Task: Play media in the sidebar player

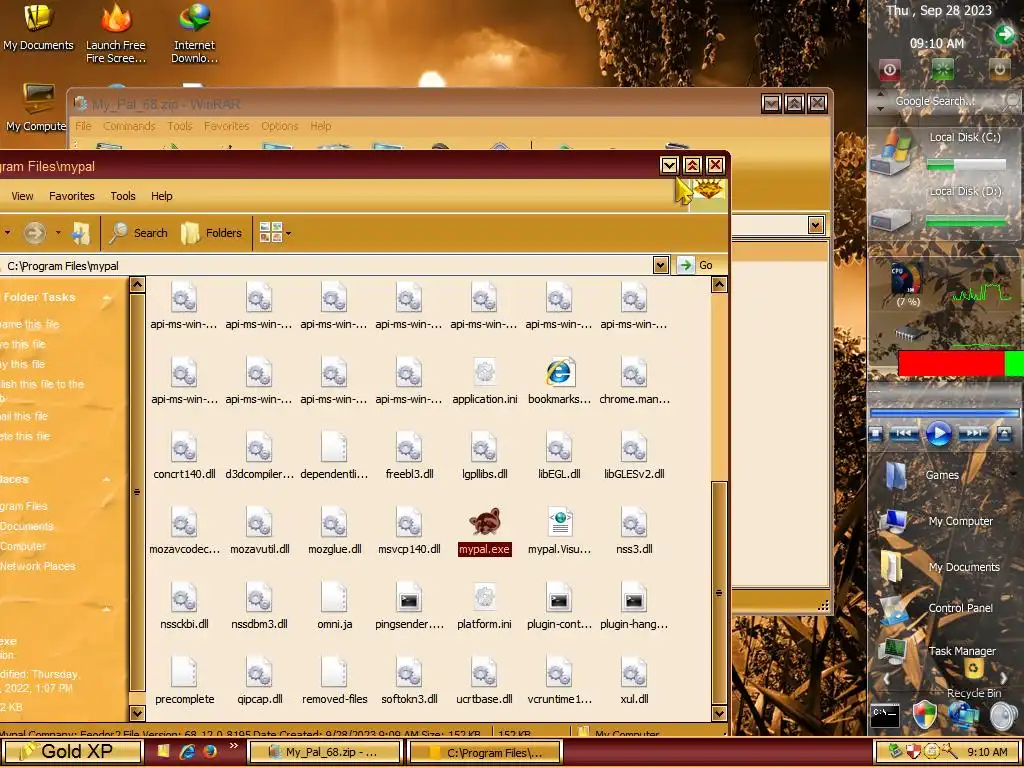Action: 938,434
